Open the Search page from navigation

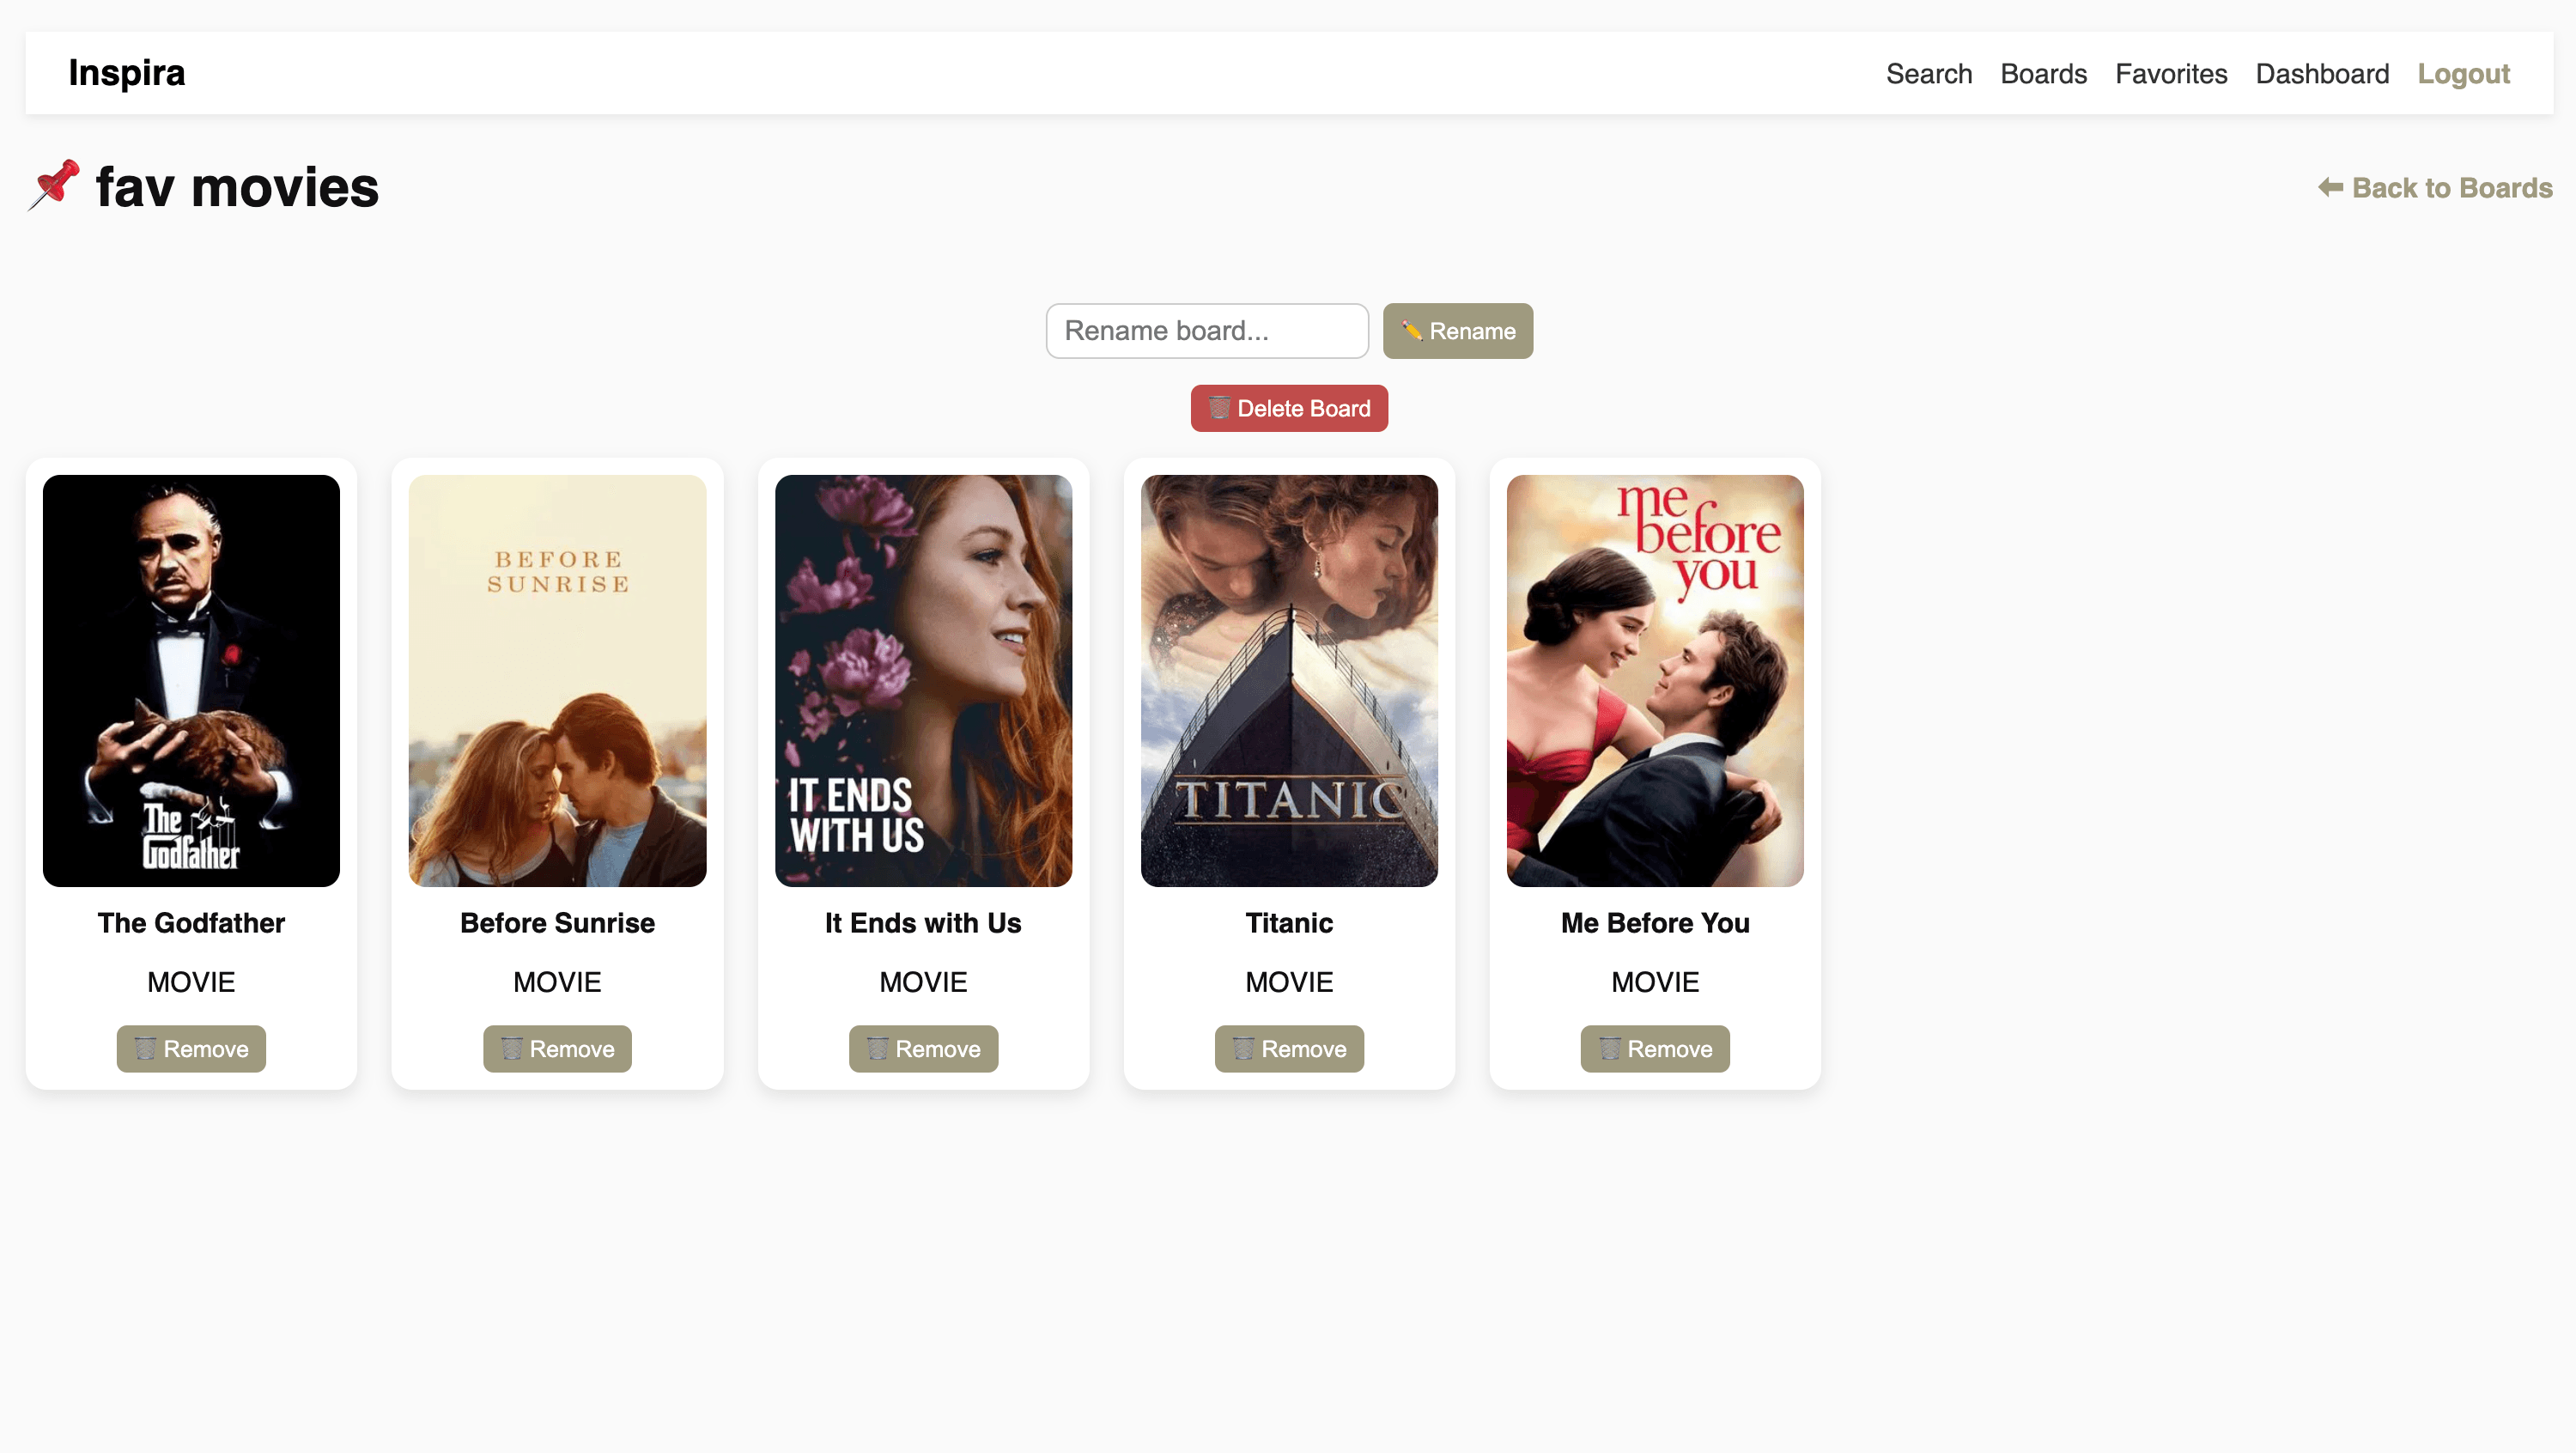click(1928, 74)
